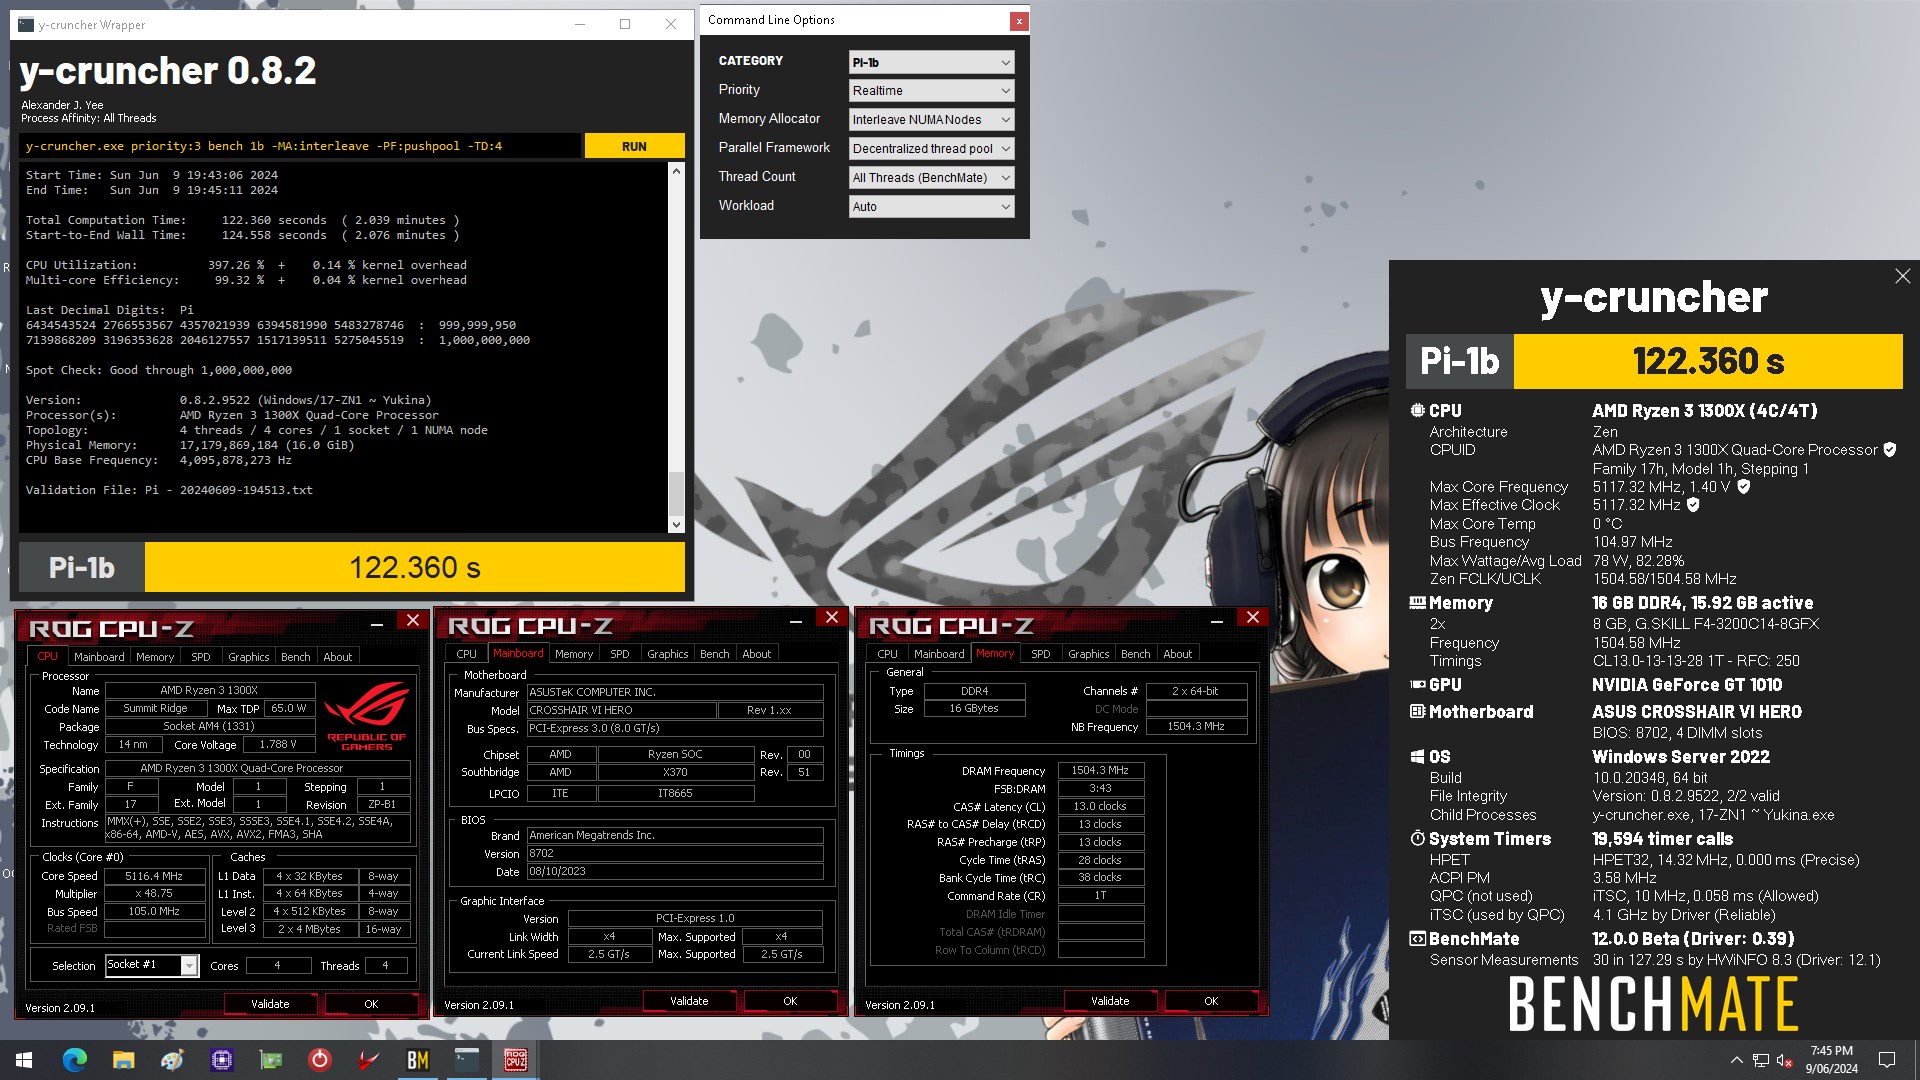Click OK in the CPU tab CPU-Z window

[x=371, y=1004]
